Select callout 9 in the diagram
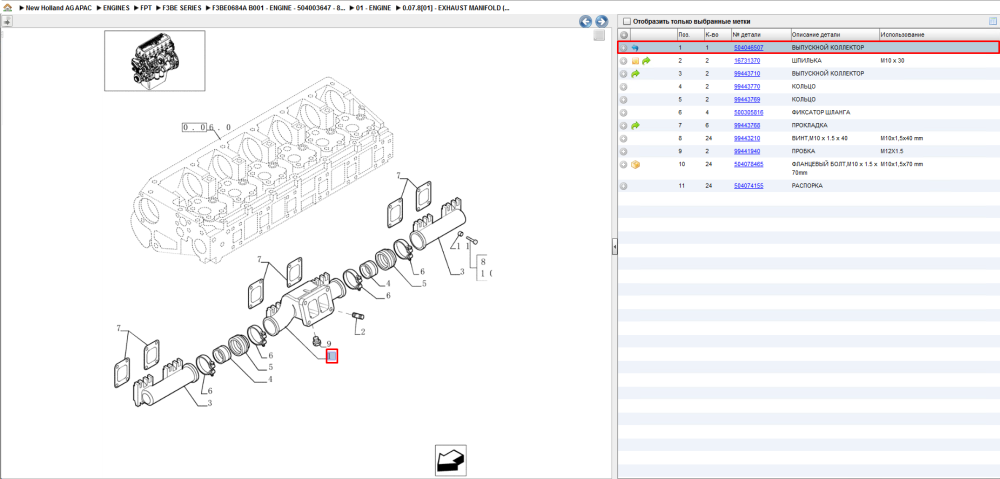The width and height of the screenshot is (1000, 479). coord(329,344)
